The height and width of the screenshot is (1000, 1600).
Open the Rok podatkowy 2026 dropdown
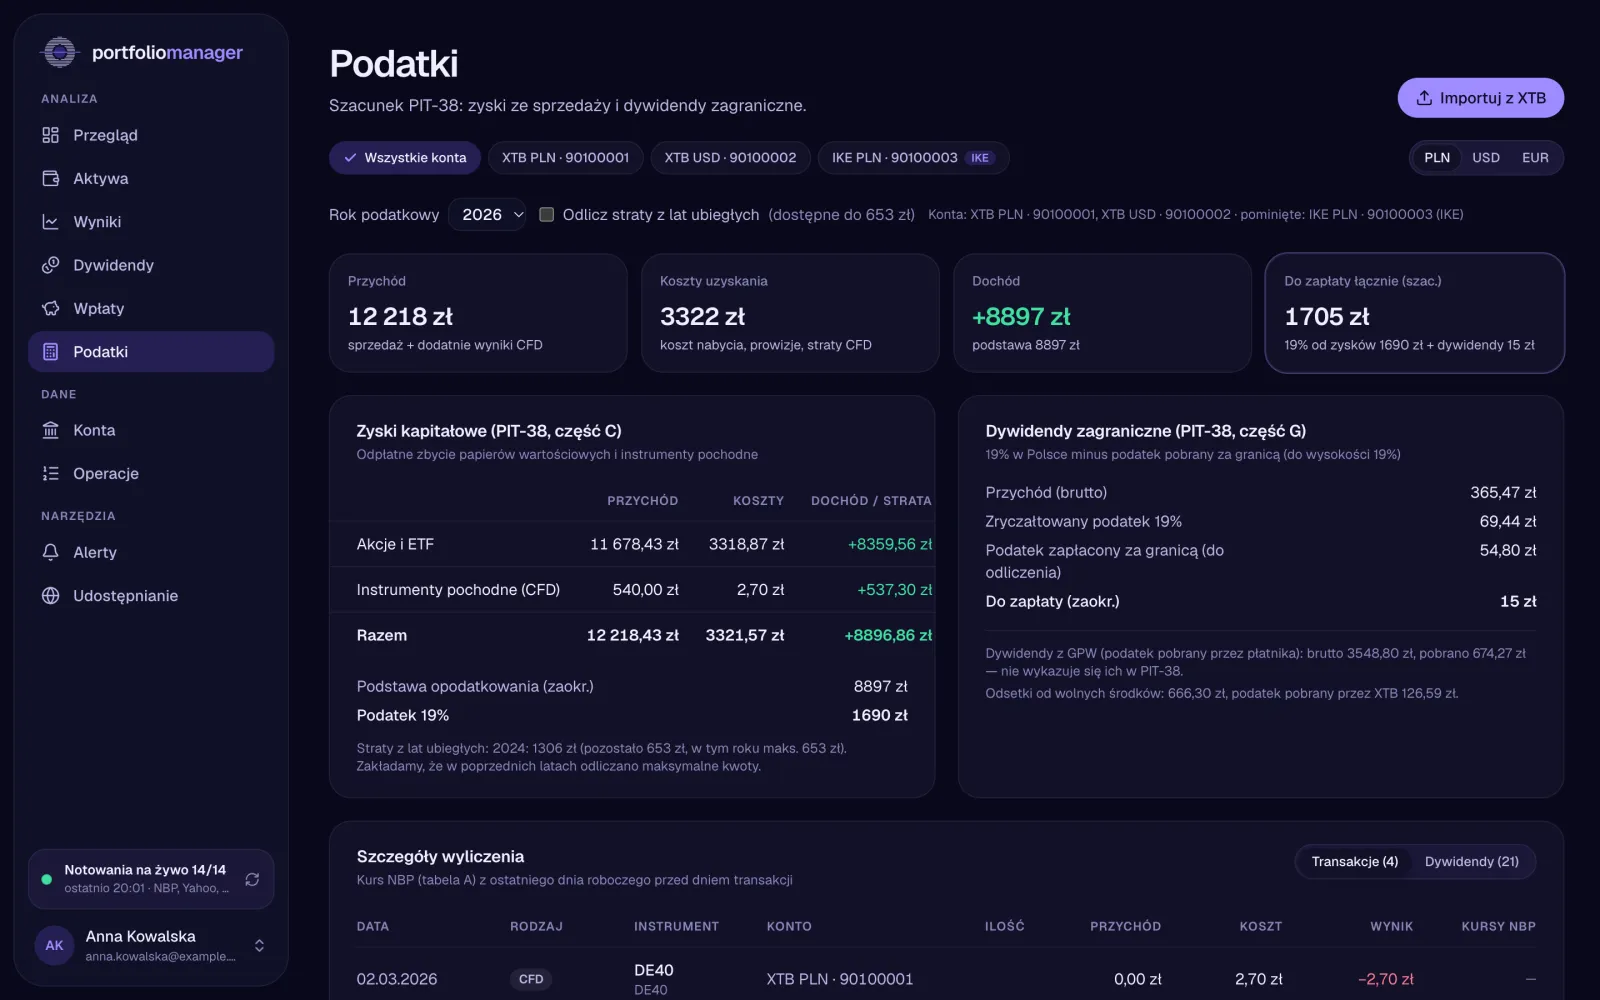487,214
